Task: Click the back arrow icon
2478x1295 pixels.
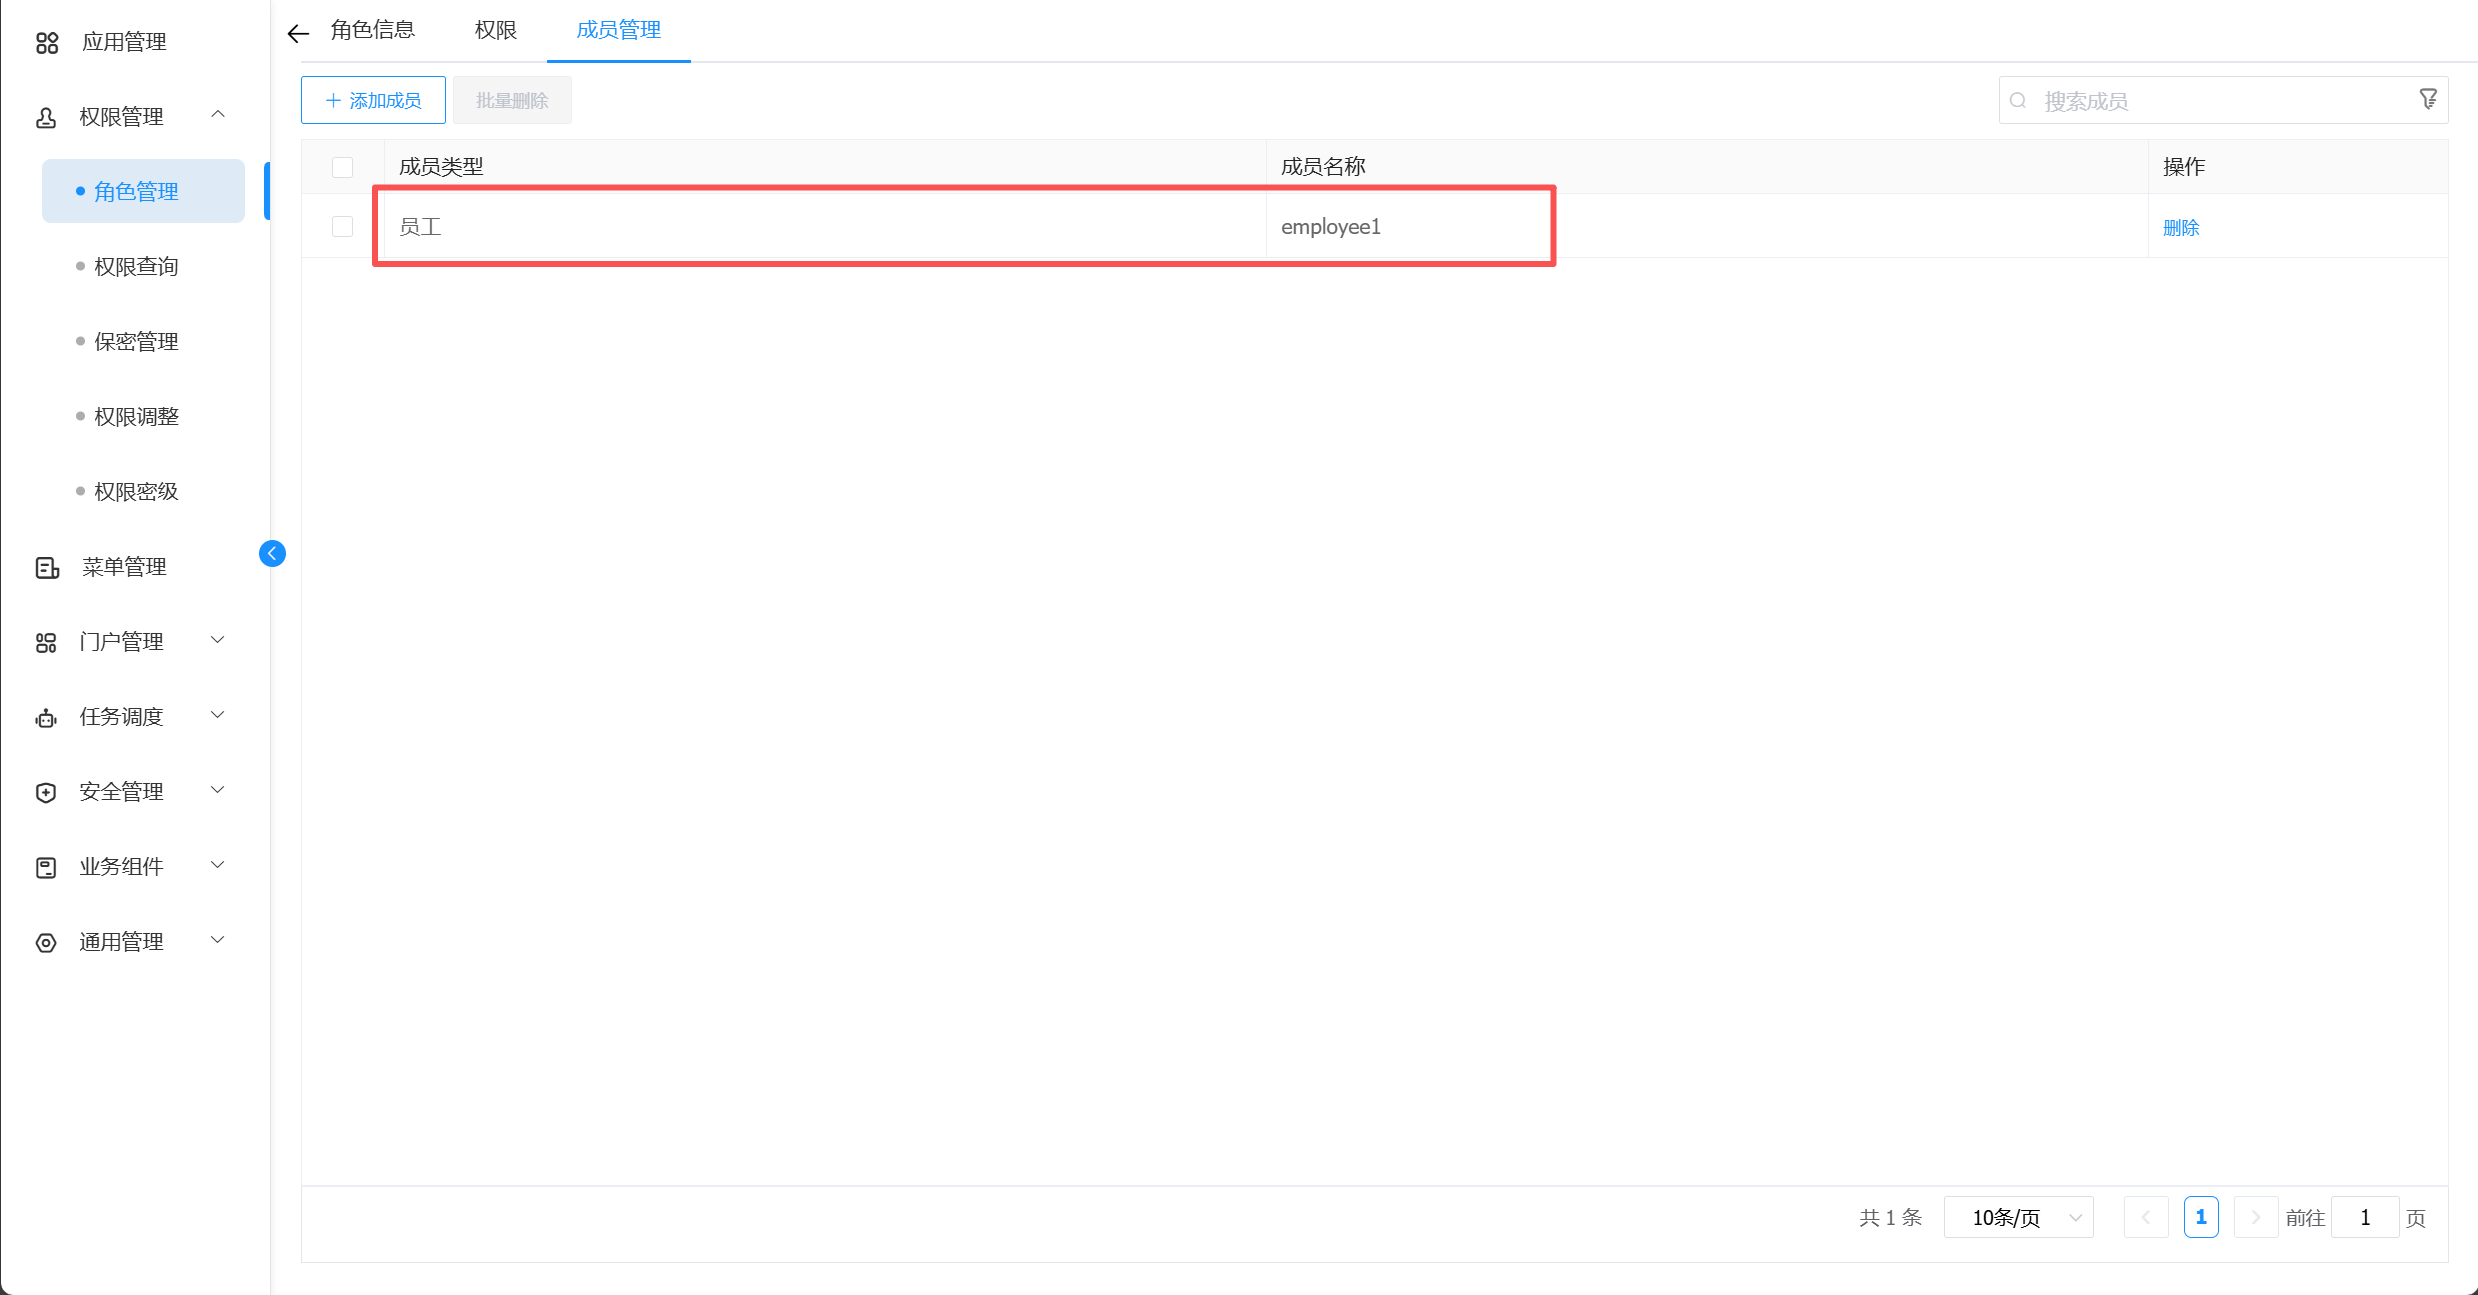Action: [298, 33]
